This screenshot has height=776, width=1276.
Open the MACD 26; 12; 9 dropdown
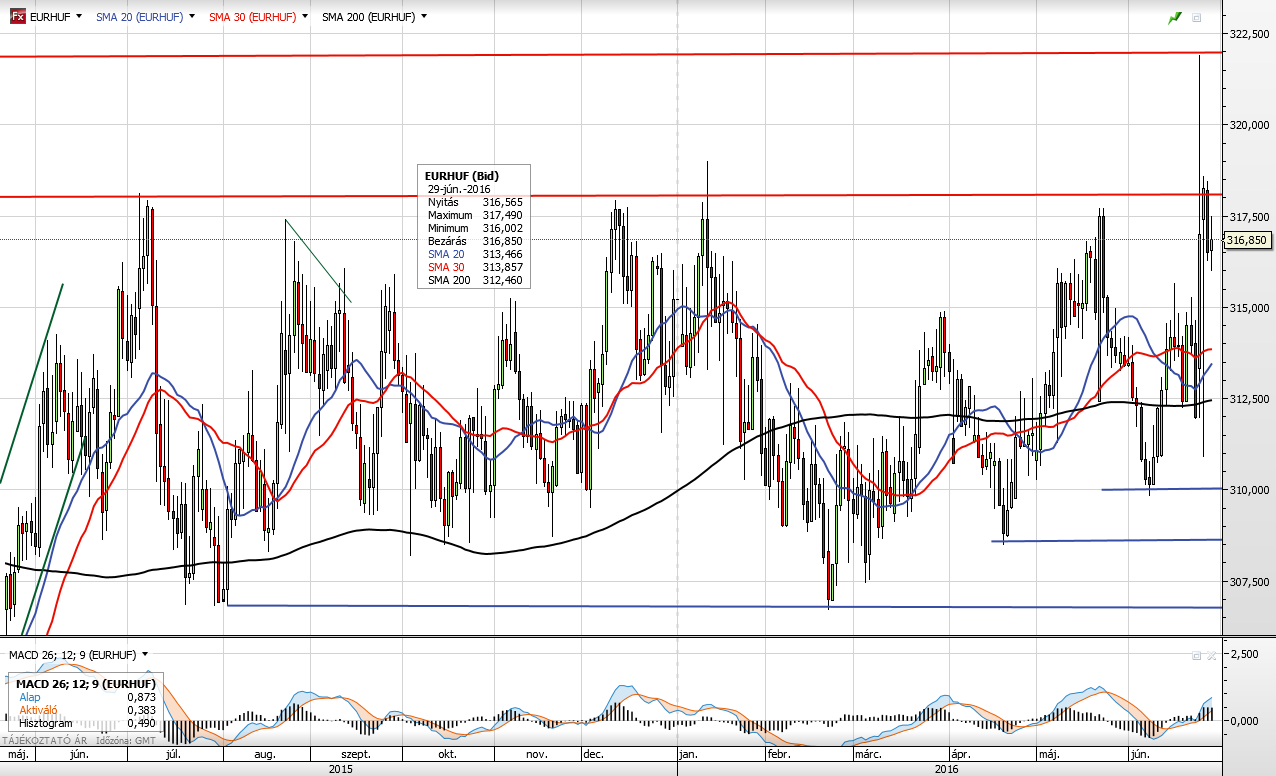coord(145,655)
